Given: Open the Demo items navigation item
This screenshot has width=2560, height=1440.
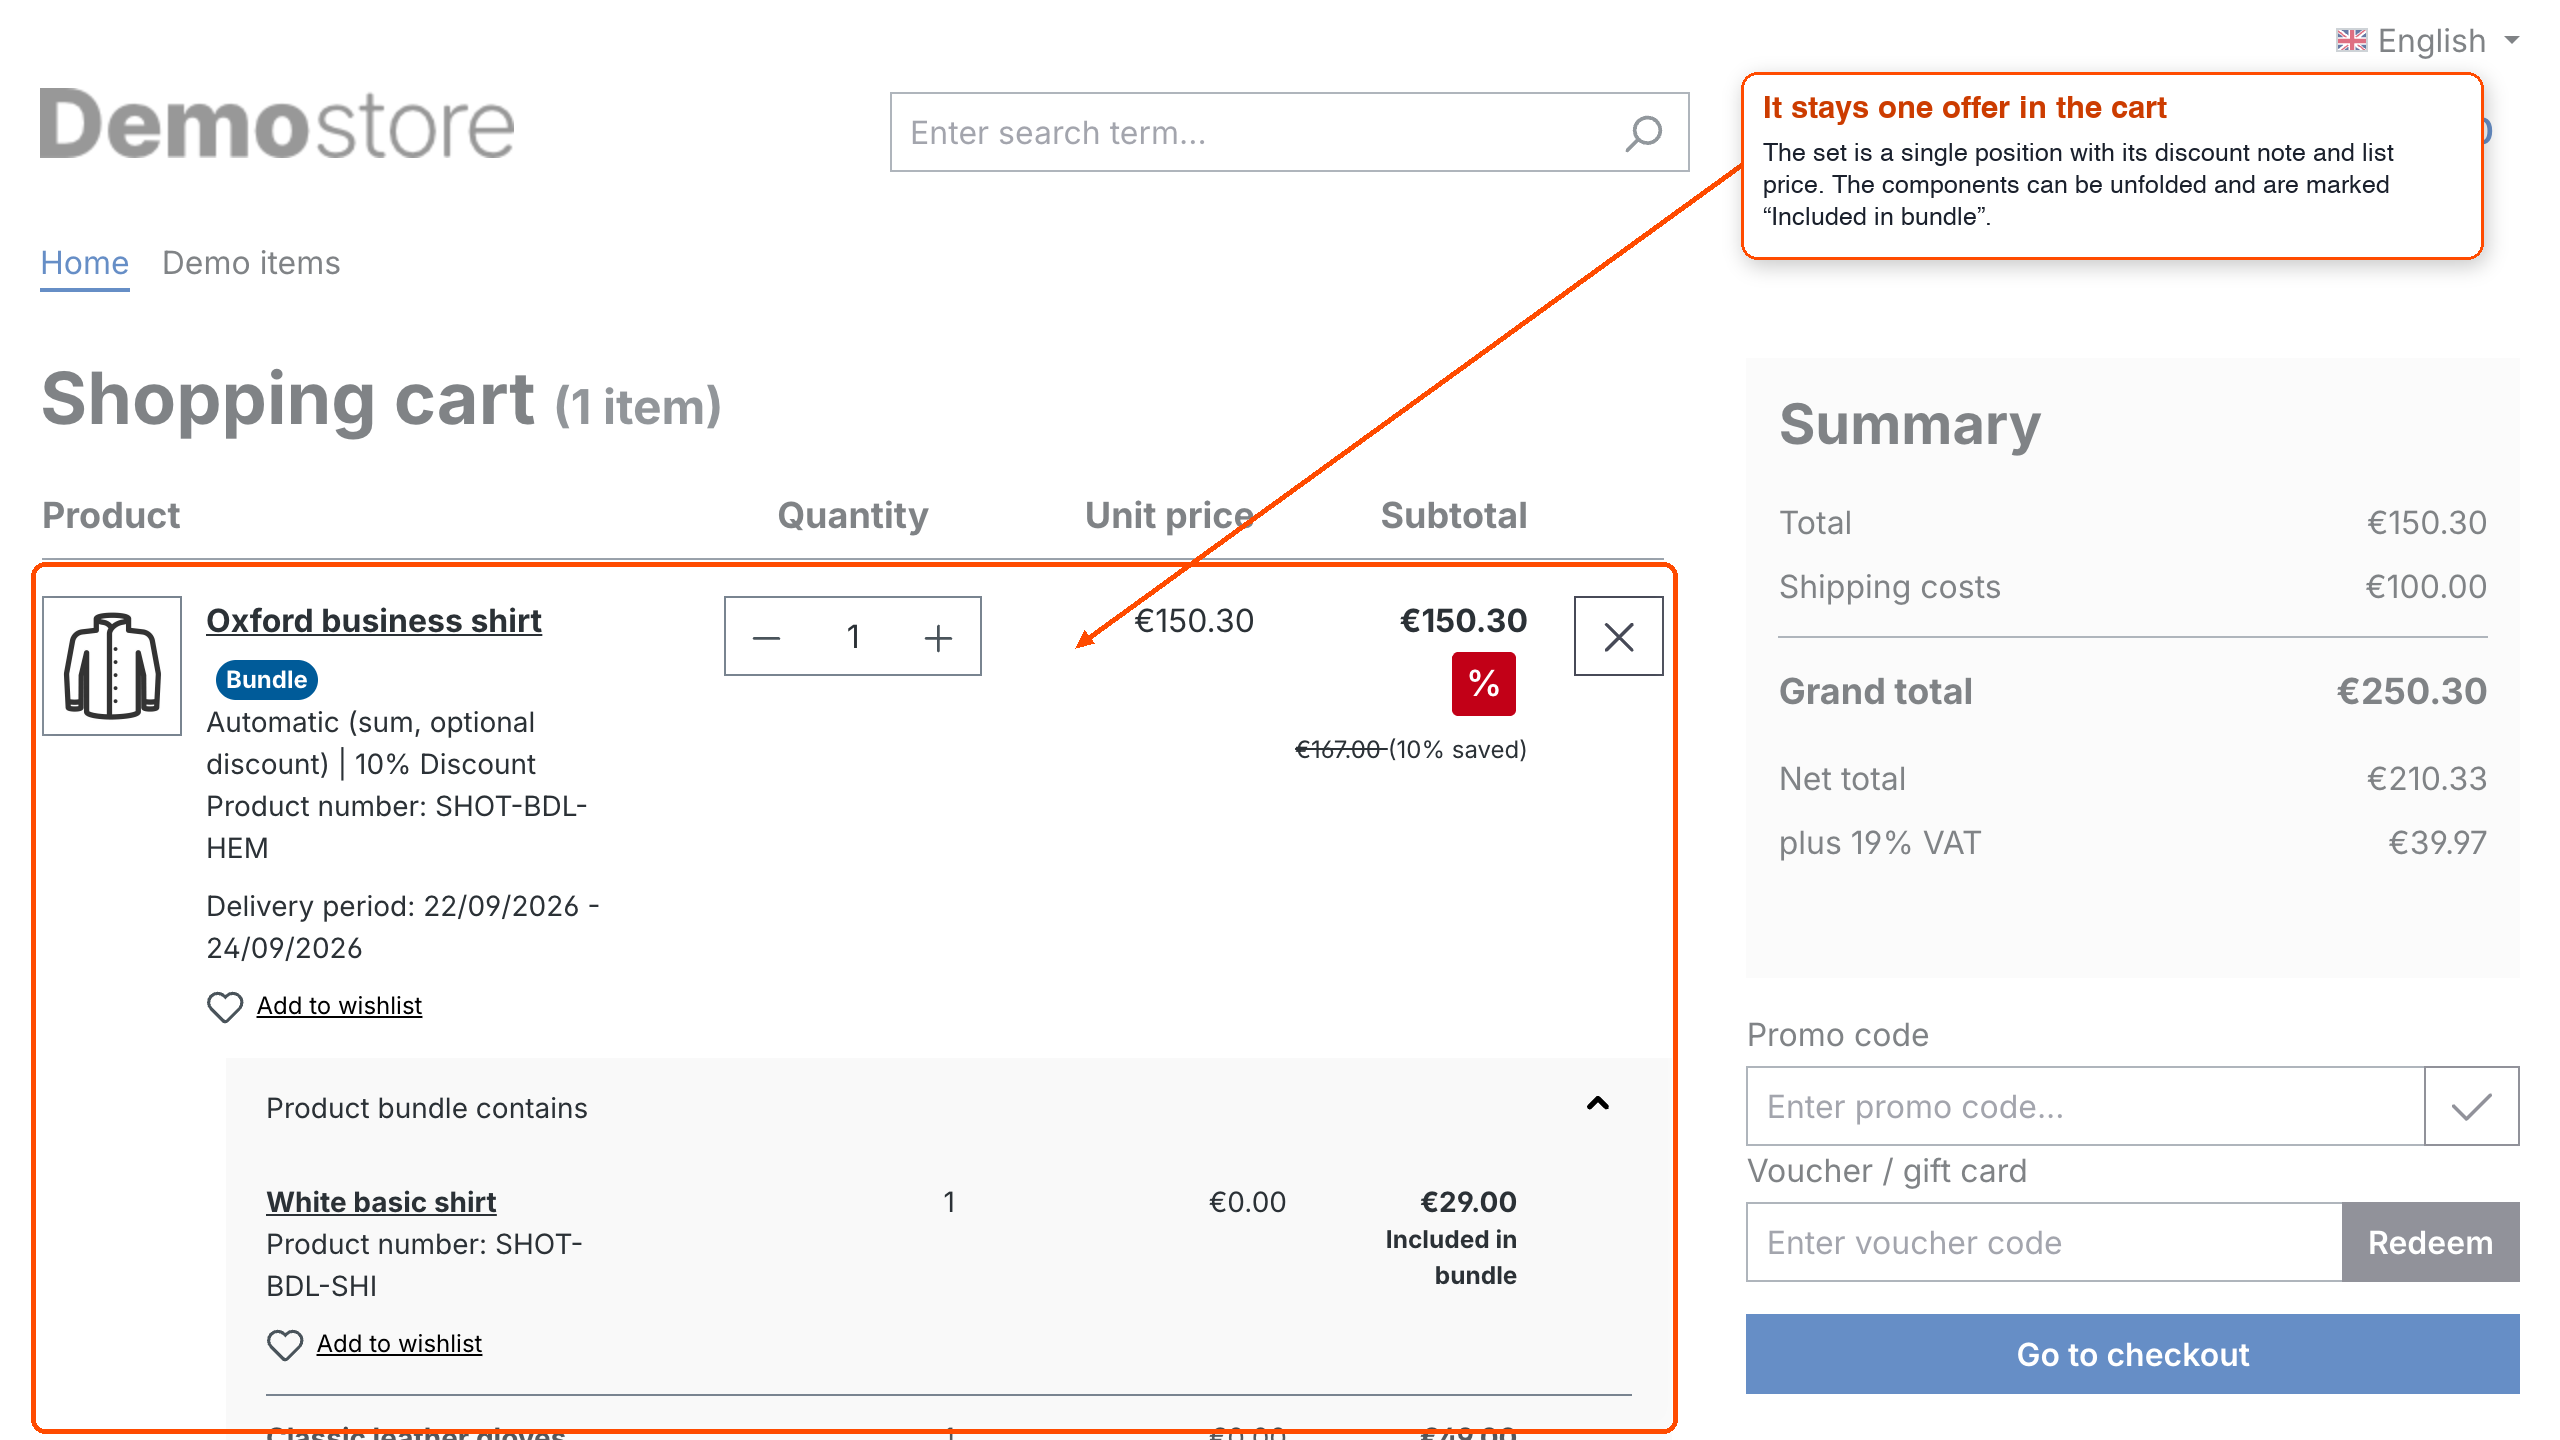Looking at the screenshot, I should coord(251,263).
